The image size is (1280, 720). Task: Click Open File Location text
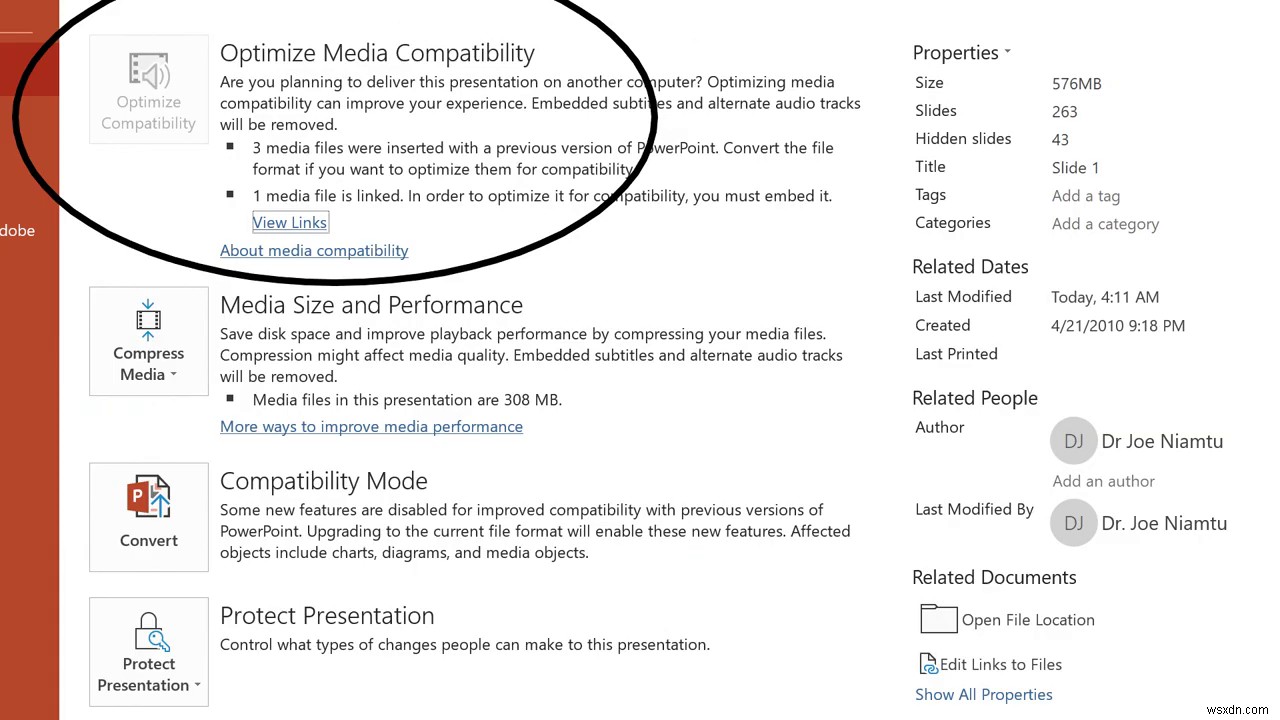tap(1028, 620)
